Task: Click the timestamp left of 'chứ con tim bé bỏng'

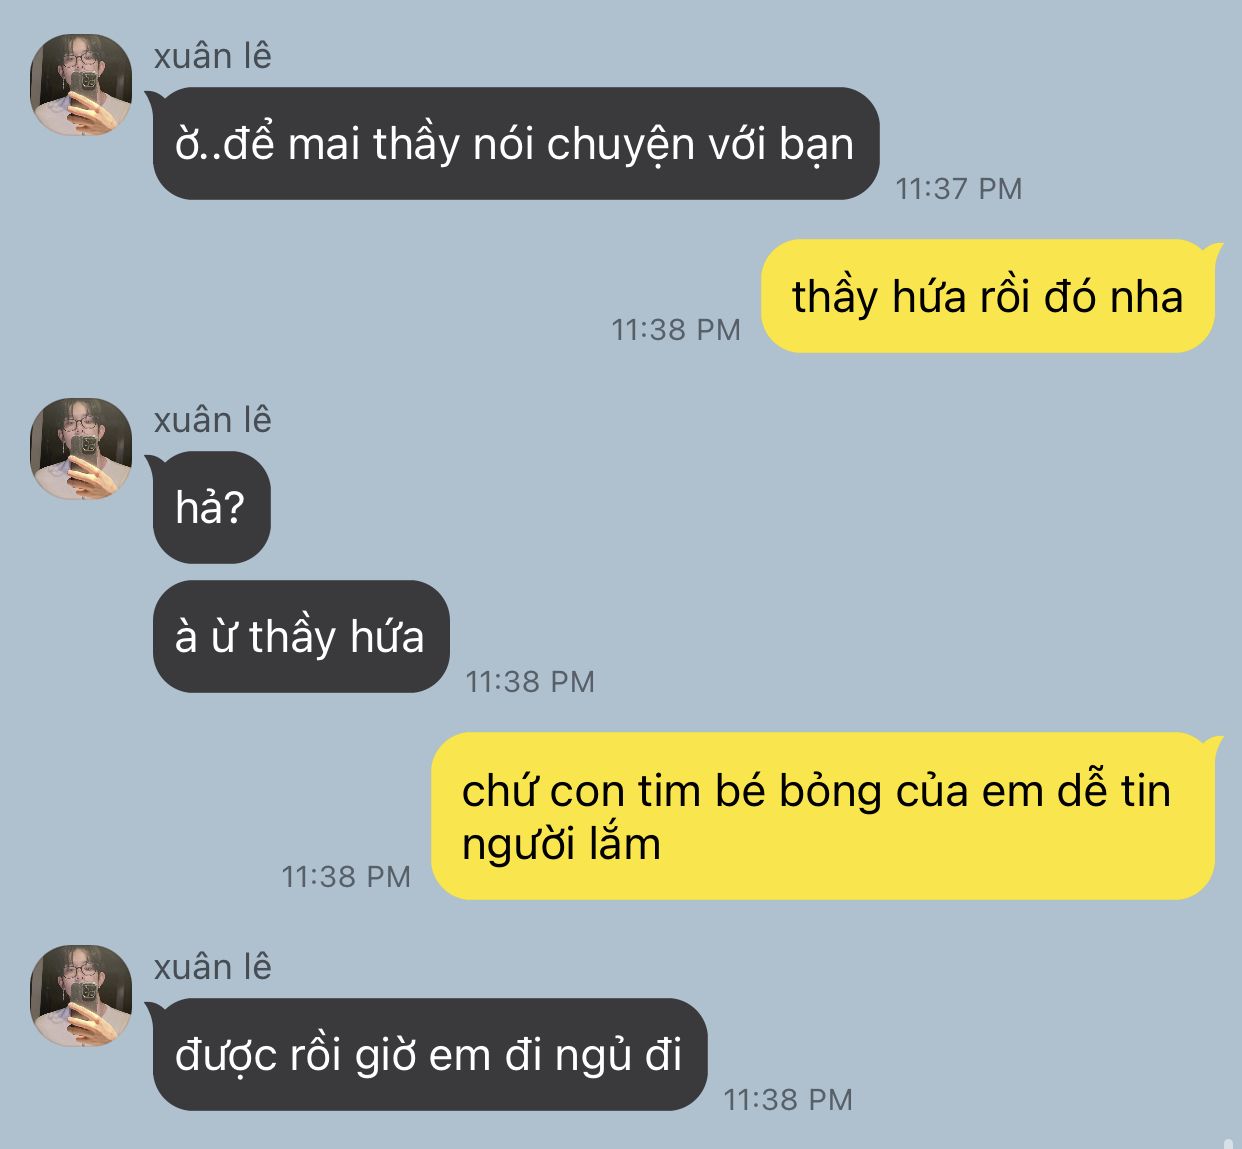Action: point(346,876)
